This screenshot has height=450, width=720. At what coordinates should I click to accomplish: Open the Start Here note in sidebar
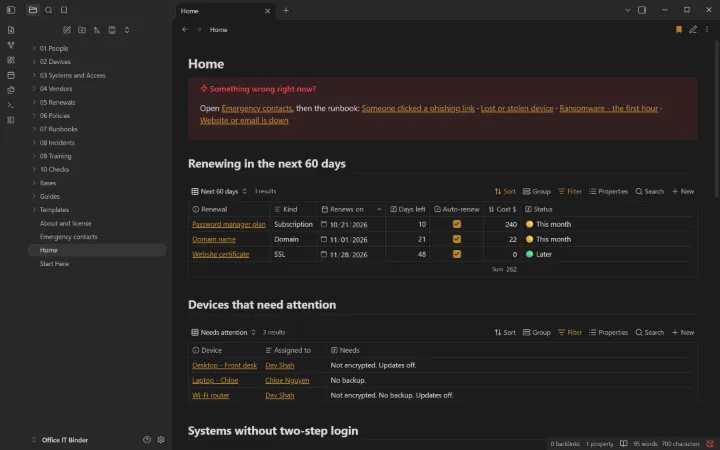coord(54,264)
